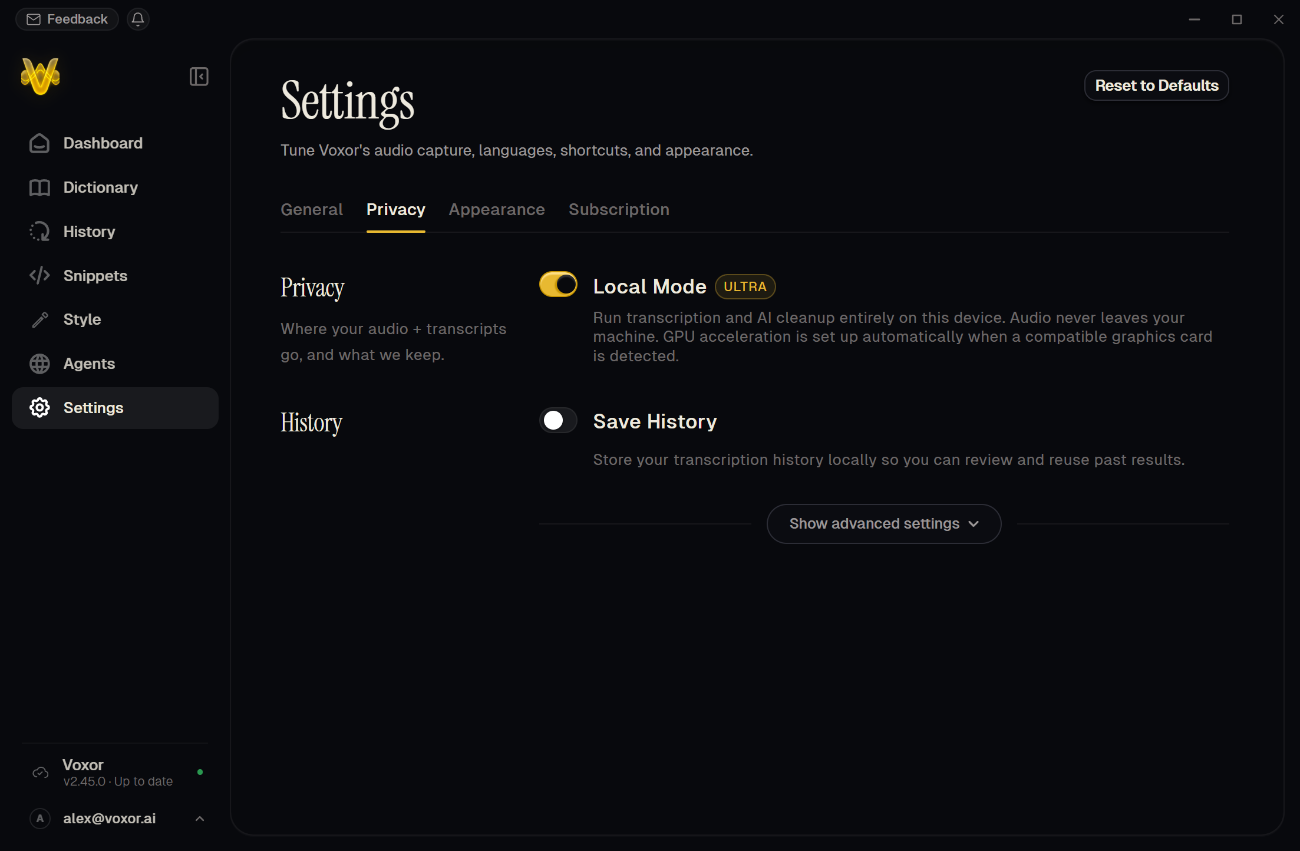Screen dimensions: 1300x851
Task: Switch to the General tab
Action: [x=312, y=209]
